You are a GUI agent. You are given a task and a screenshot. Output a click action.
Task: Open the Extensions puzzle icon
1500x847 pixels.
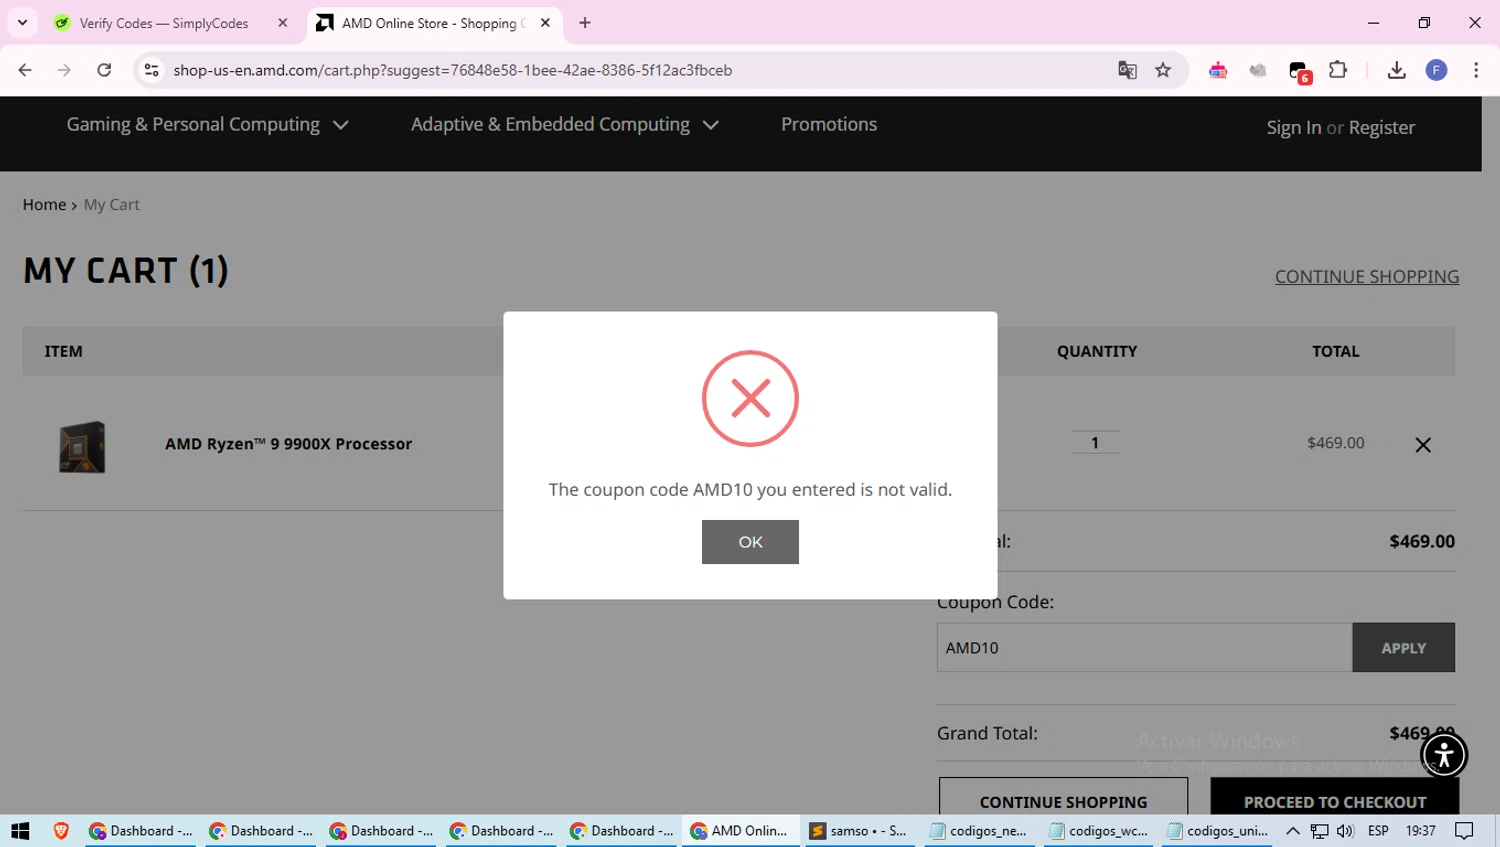pos(1338,70)
